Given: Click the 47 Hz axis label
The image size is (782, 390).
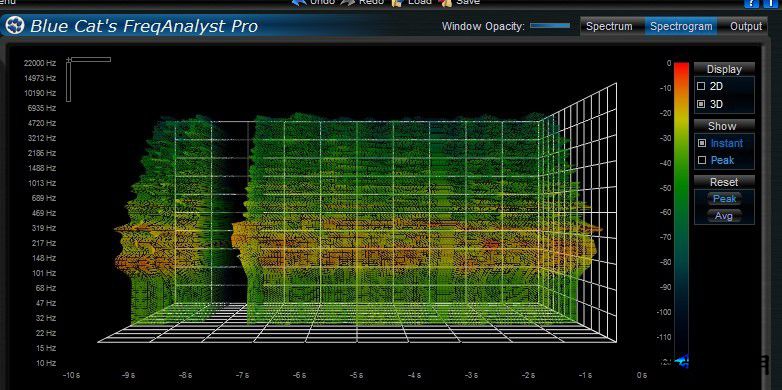Looking at the screenshot, I should (x=45, y=303).
